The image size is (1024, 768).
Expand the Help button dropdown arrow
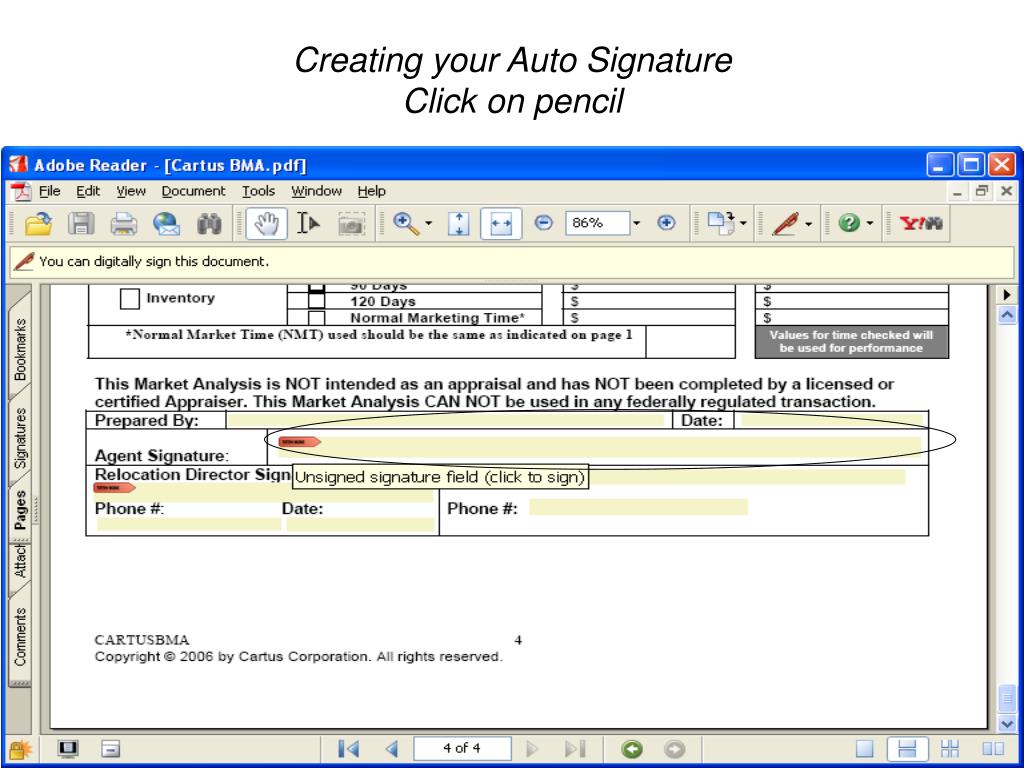(x=870, y=223)
